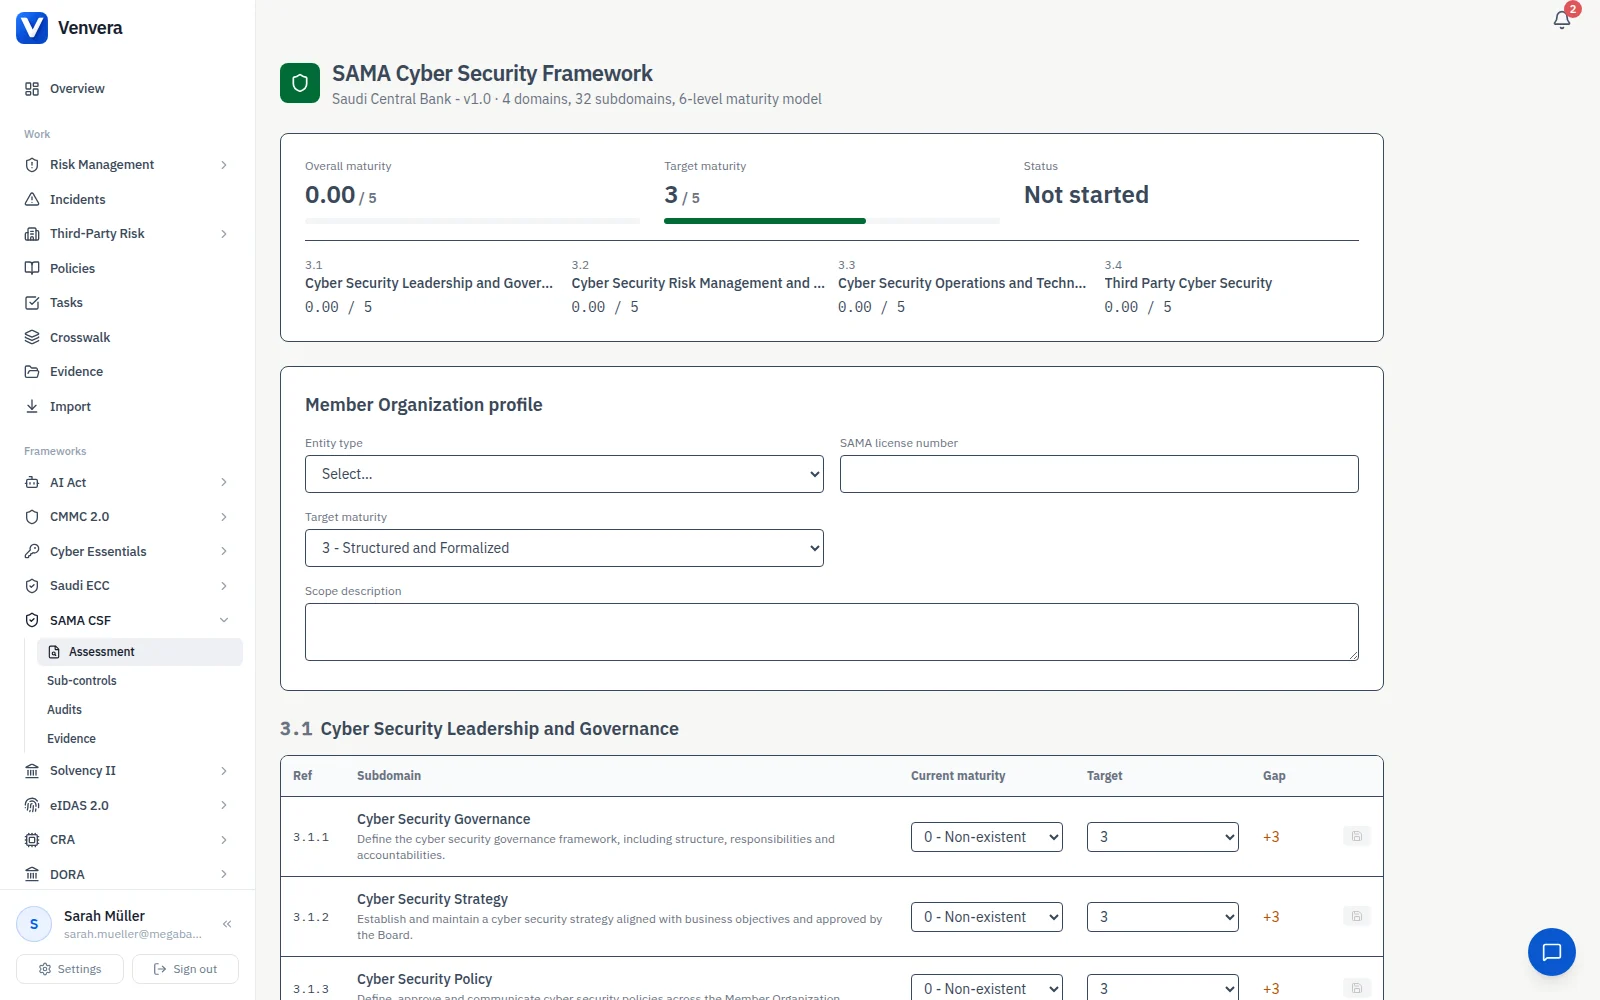Click the Evidence folder icon in Work section
Screen dimensions: 1600x1000
click(32, 372)
